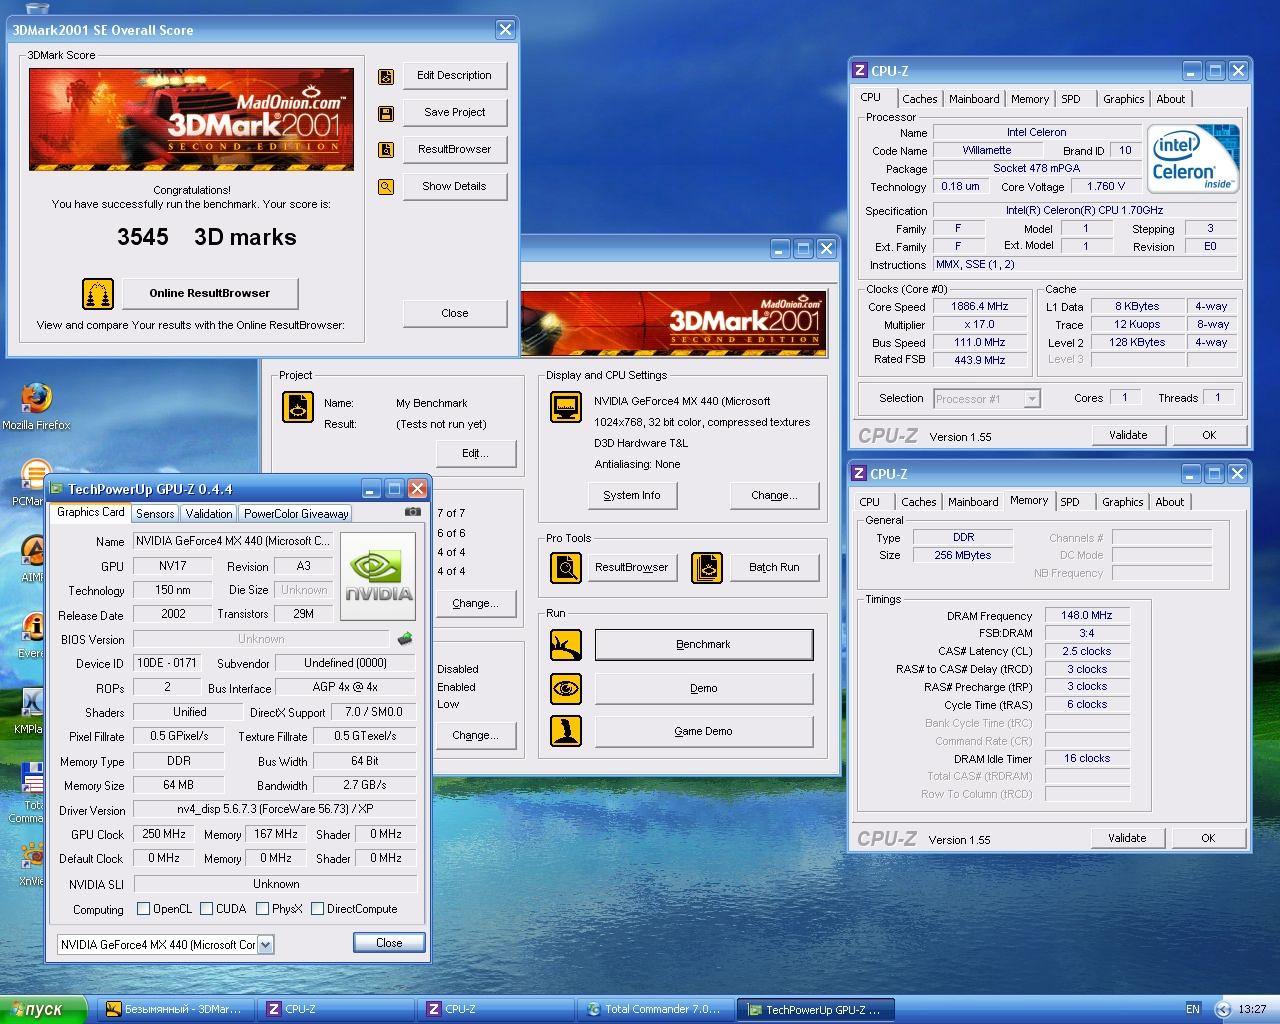This screenshot has width=1280, height=1024.
Task: Click the project Edit... button
Action: click(475, 453)
